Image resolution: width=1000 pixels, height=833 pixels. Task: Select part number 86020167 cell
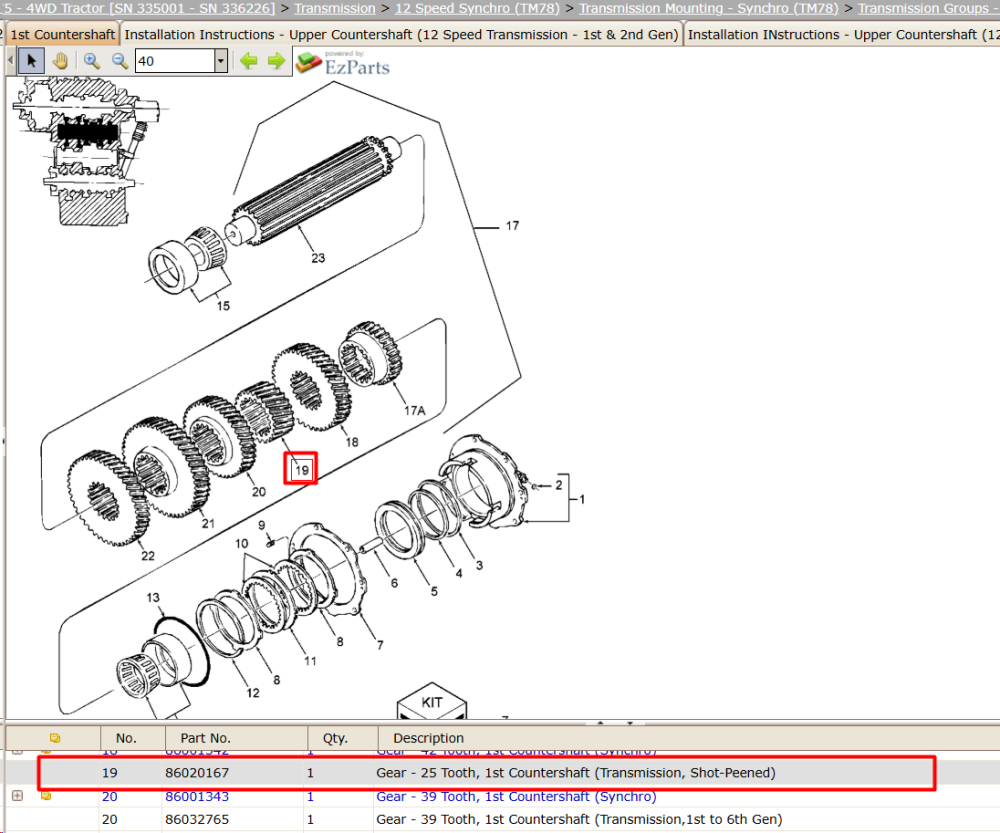pos(196,772)
